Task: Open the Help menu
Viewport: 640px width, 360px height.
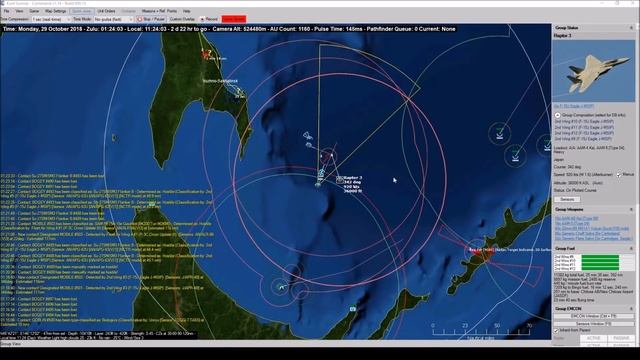Action: [x=187, y=11]
